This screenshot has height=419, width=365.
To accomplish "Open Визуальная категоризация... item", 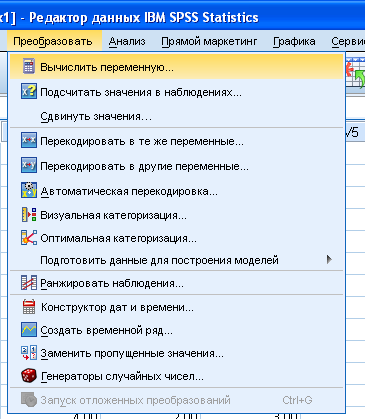I will click(176, 215).
